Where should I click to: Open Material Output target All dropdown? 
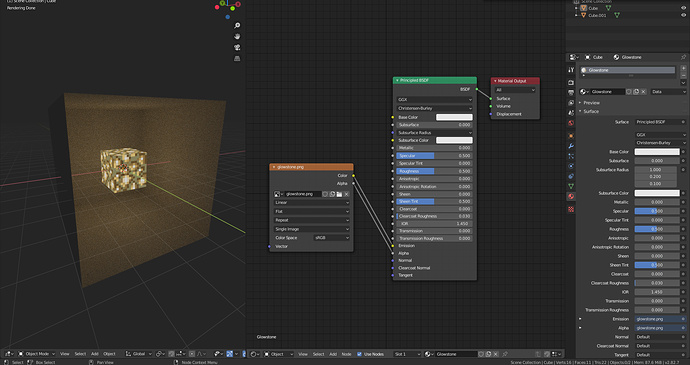pos(515,90)
